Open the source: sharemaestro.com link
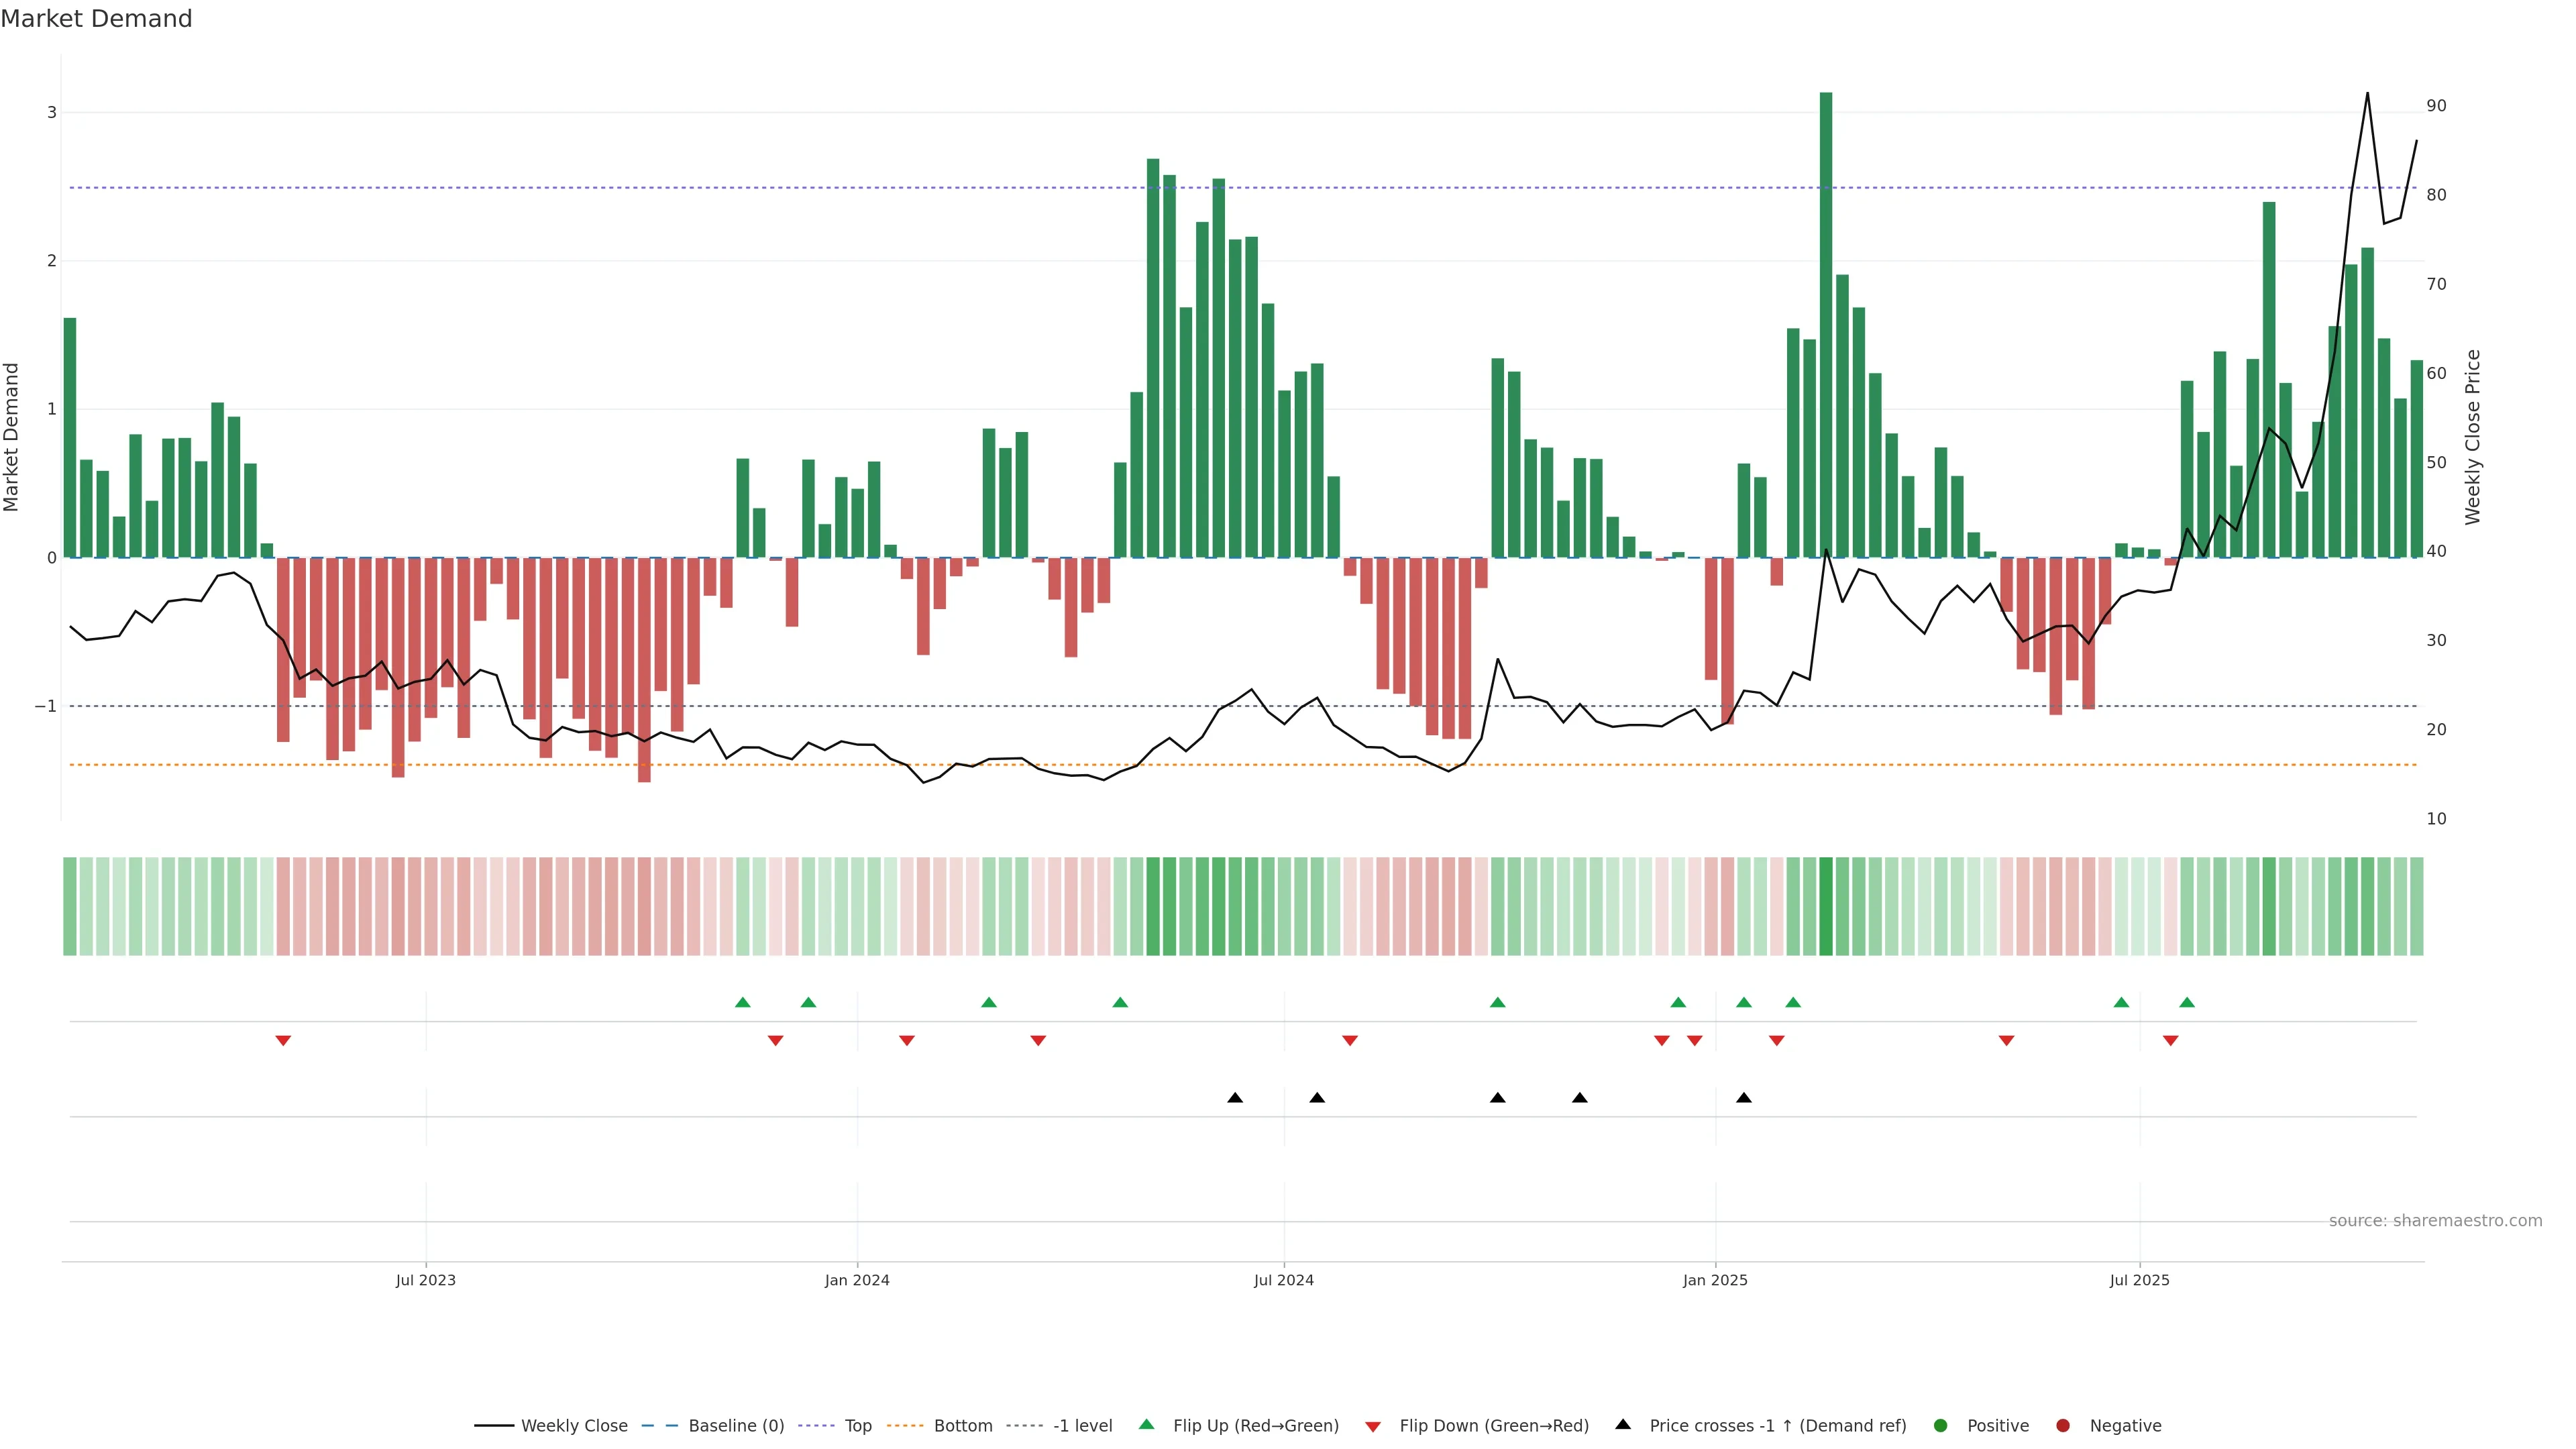Image resolution: width=2576 pixels, height=1449 pixels. click(2435, 1220)
